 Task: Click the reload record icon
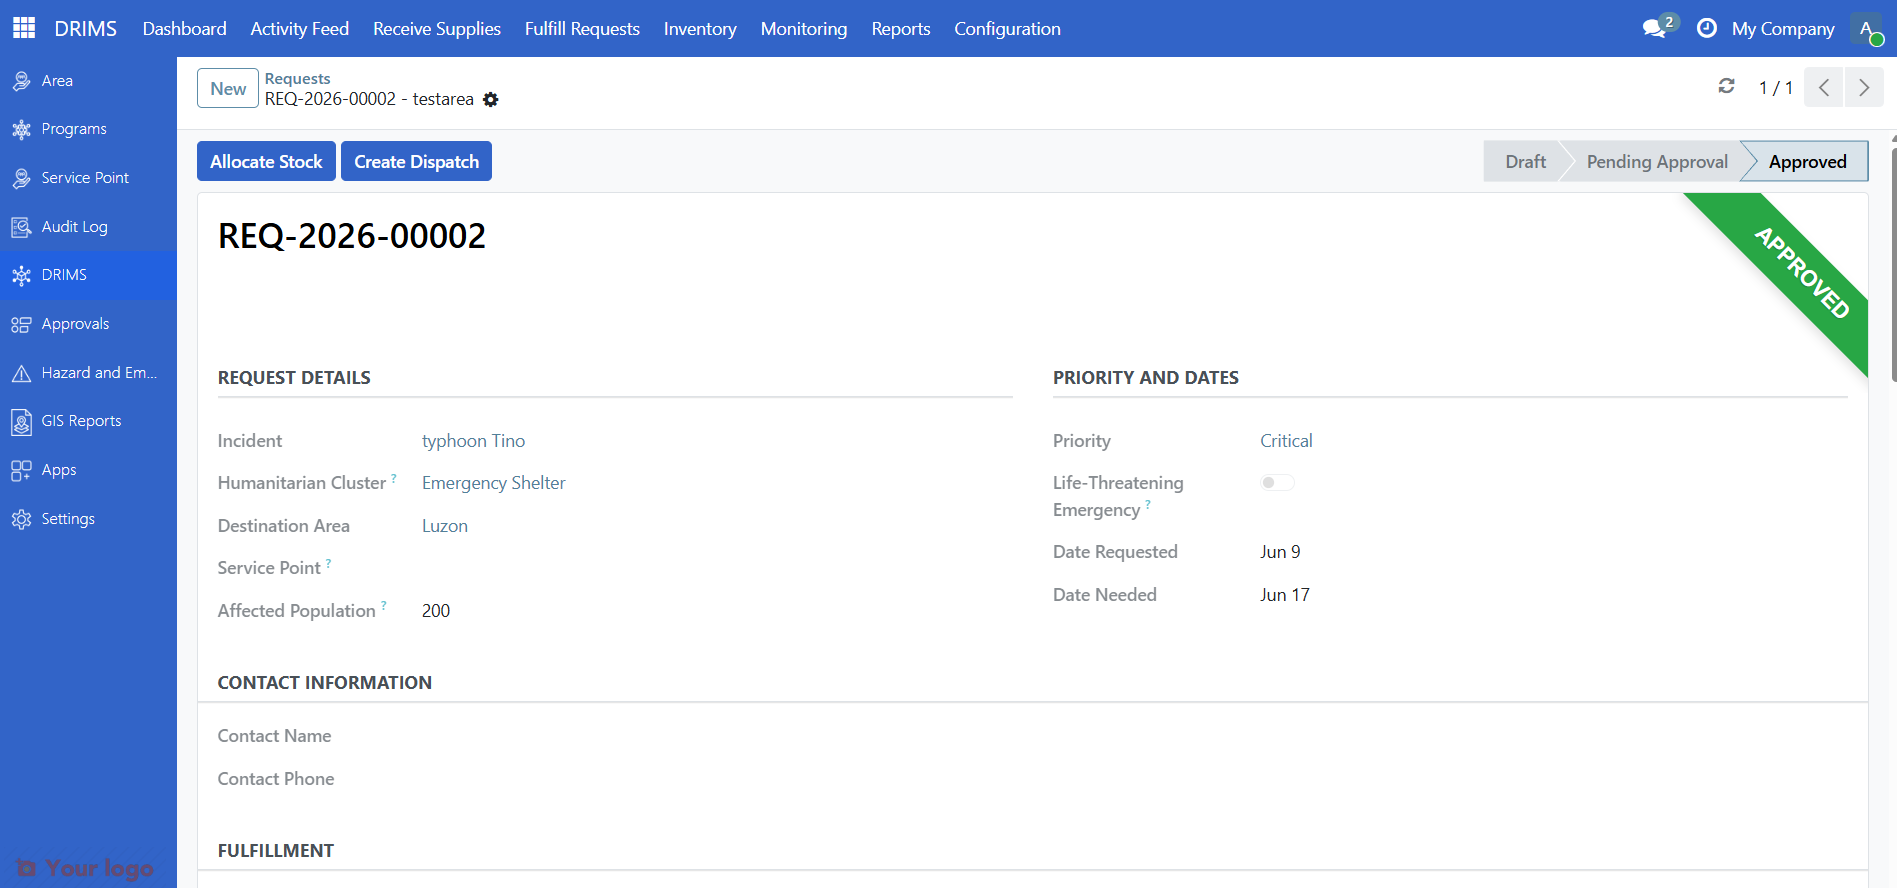click(x=1726, y=86)
